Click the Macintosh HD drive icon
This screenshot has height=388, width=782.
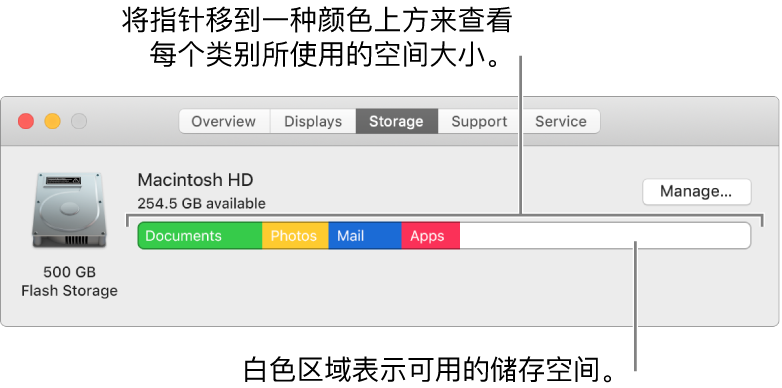pyautogui.click(x=69, y=209)
